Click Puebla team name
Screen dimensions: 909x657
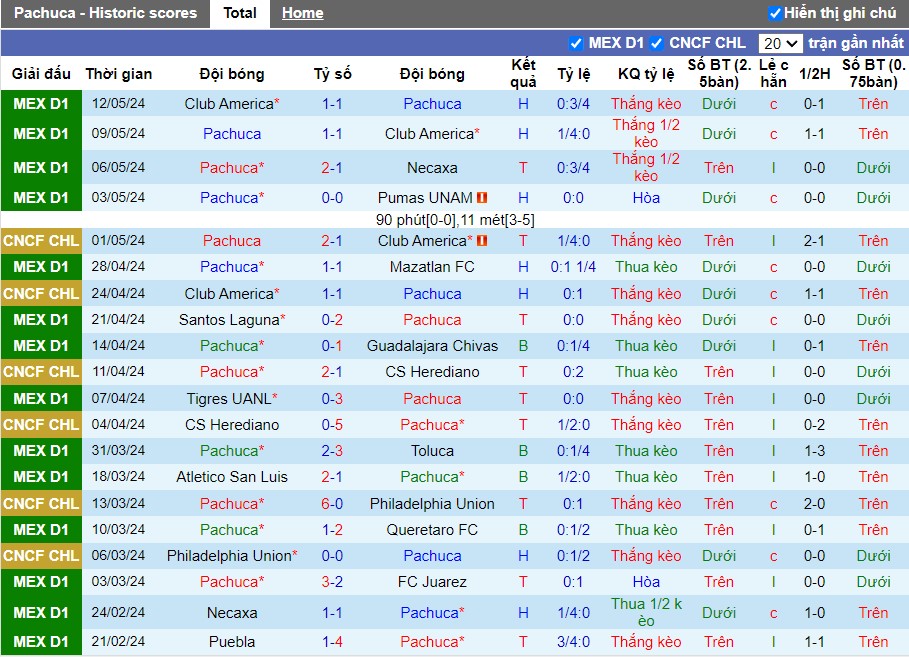pos(232,641)
